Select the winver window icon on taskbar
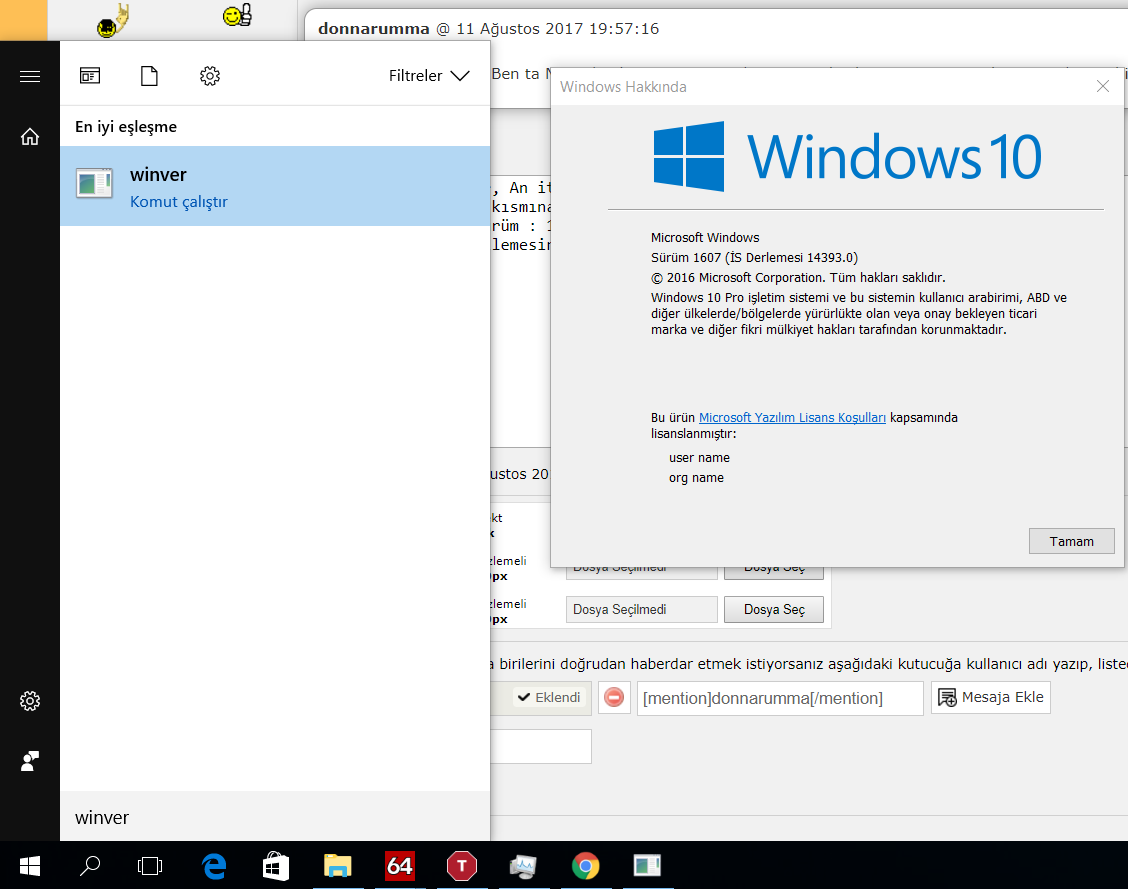Viewport: 1128px width, 889px height. point(647,866)
